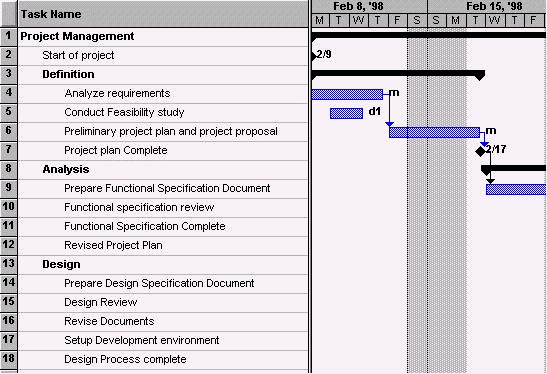Select the Conduct Feasibility study Gantt bar
The width and height of the screenshot is (547, 374).
[346, 113]
